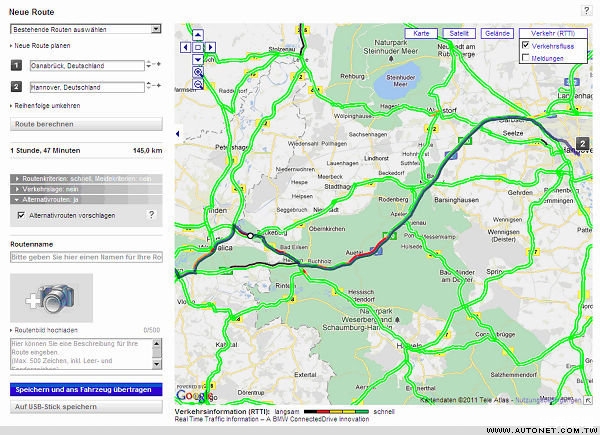Click the Route berechnen button
Screen dimensions: 600x435
pos(86,124)
